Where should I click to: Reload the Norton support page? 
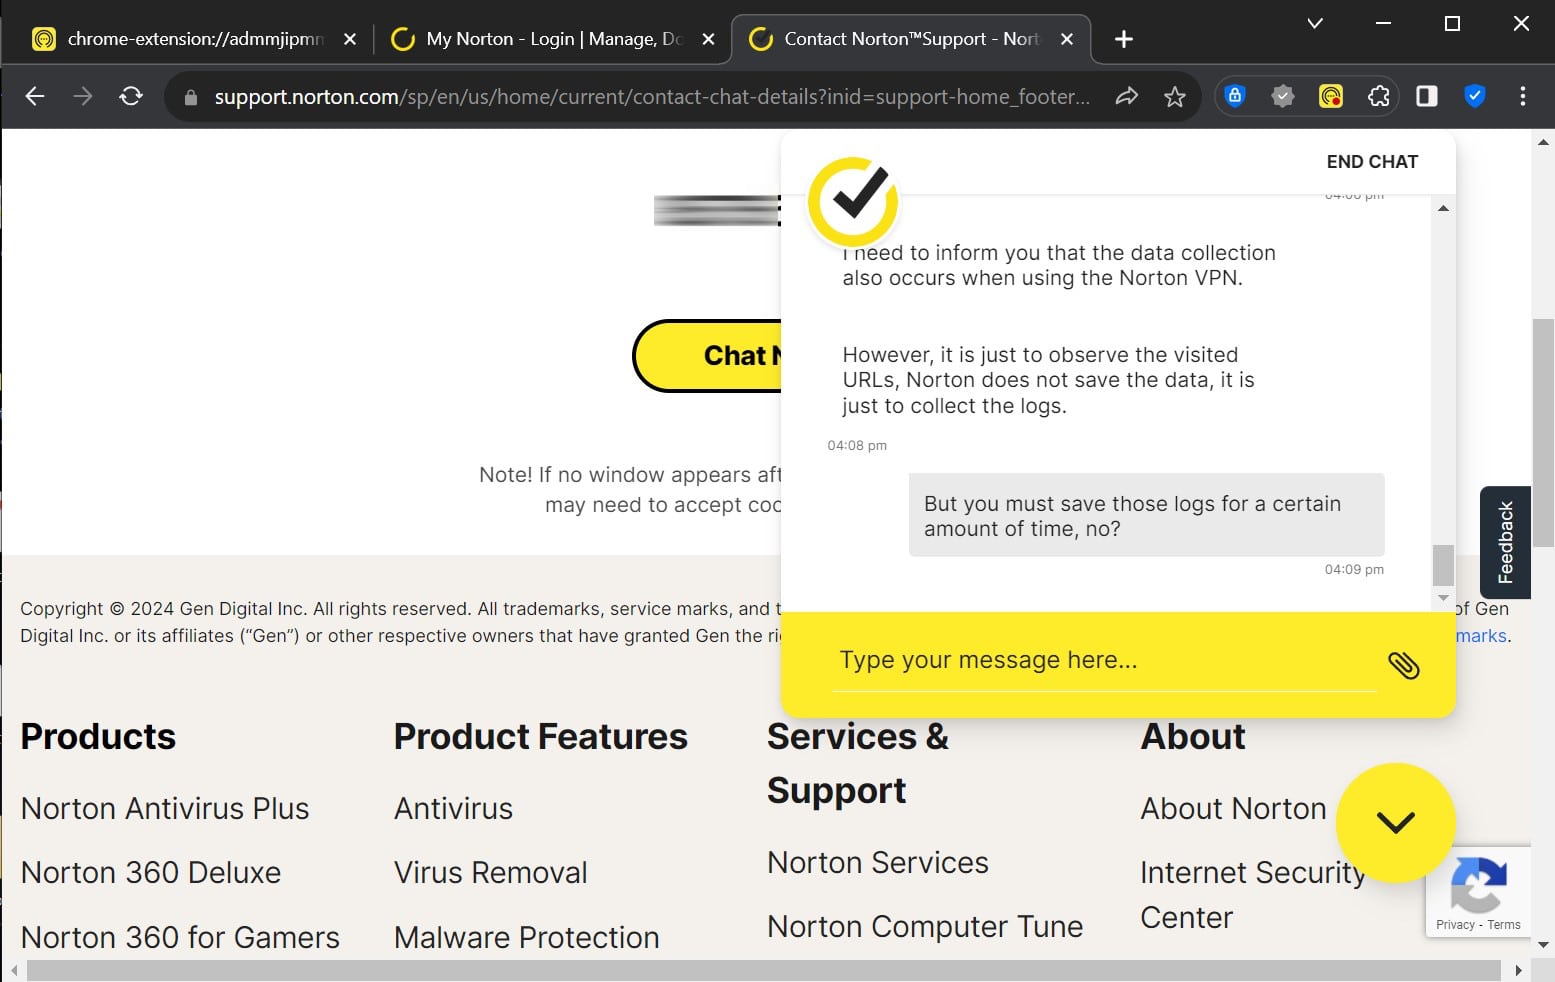click(x=131, y=96)
